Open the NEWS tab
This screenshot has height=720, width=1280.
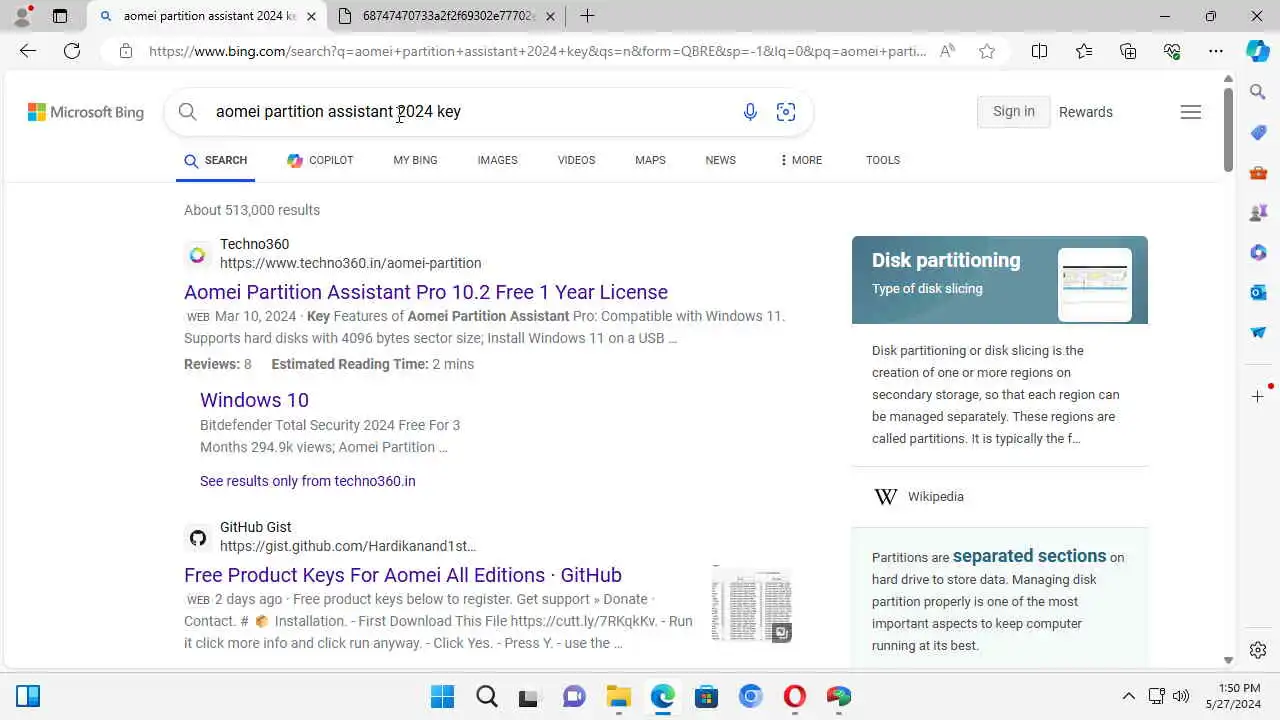click(720, 160)
